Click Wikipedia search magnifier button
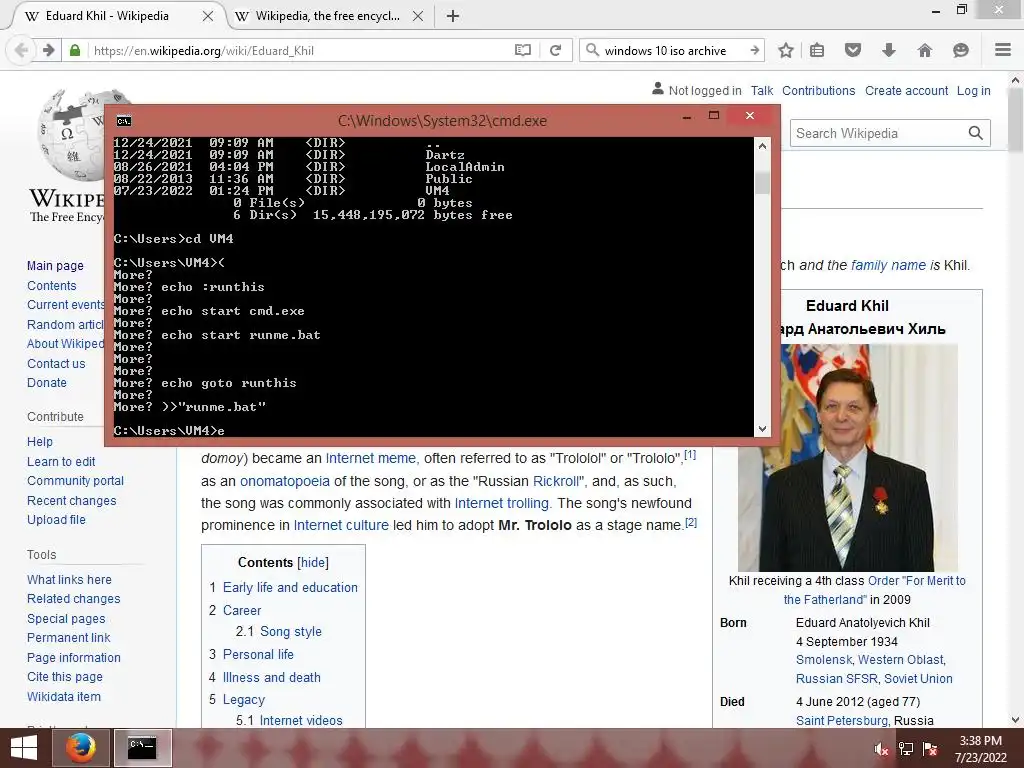This screenshot has width=1024, height=768. 976,133
